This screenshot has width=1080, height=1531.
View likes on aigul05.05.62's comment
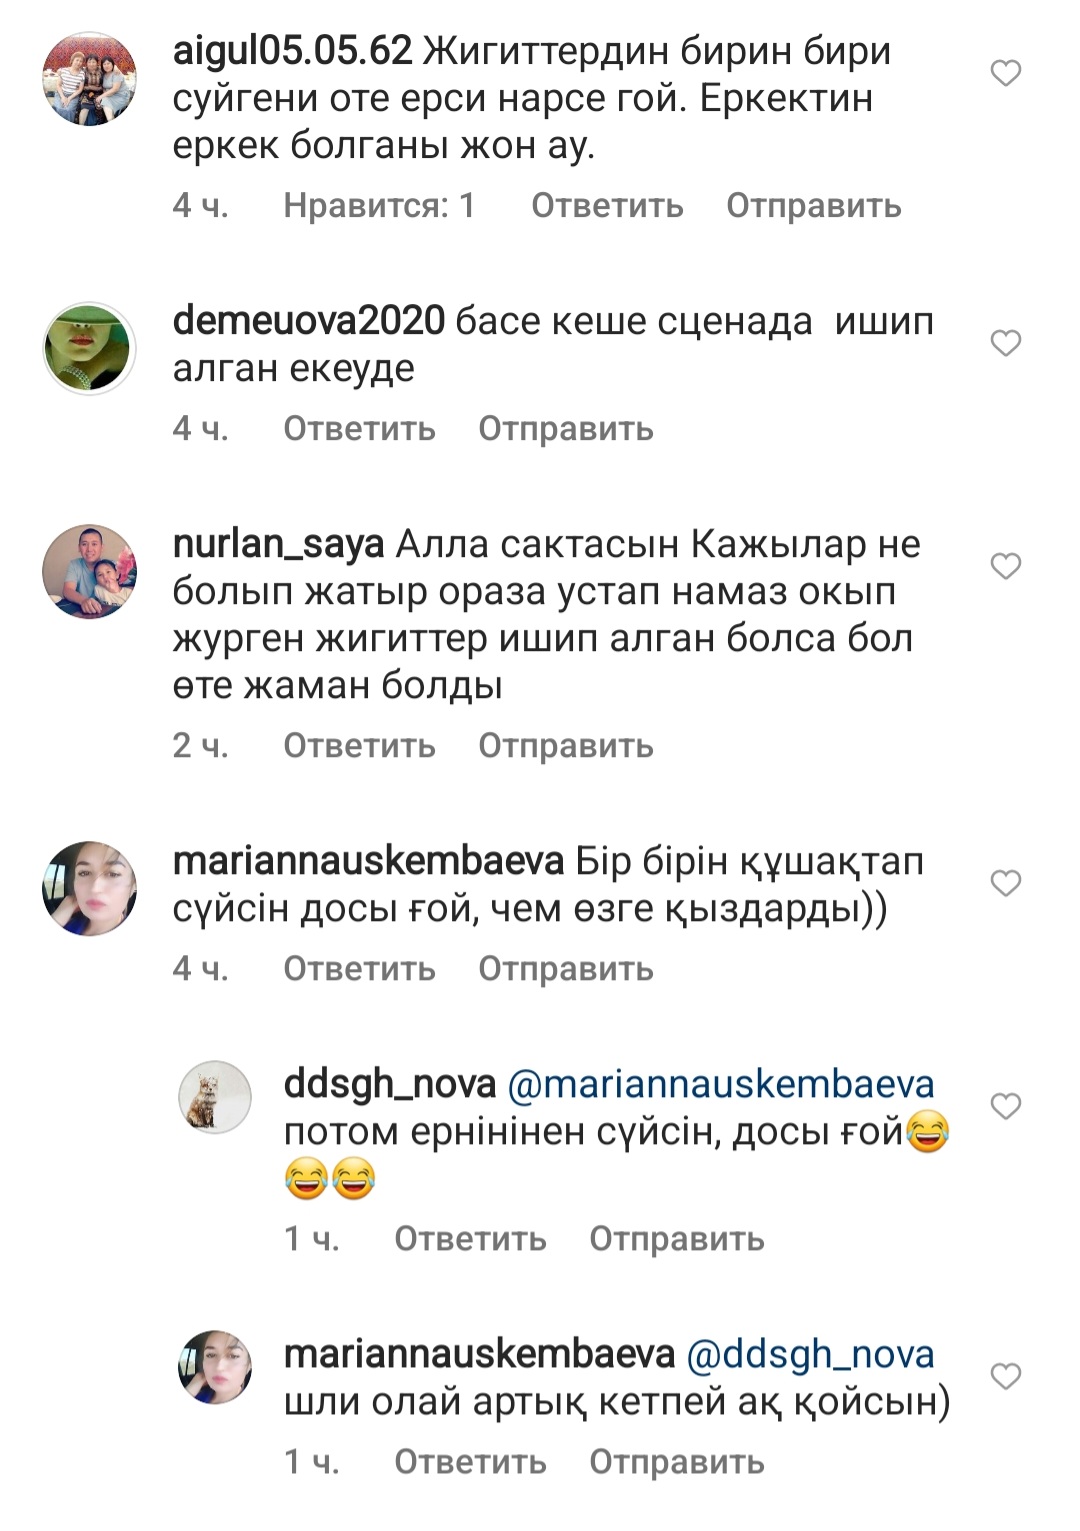tap(379, 206)
